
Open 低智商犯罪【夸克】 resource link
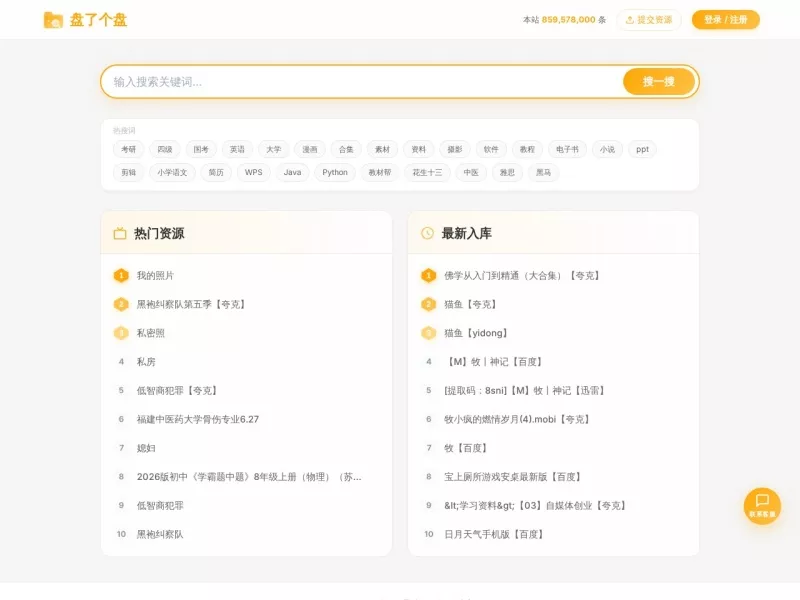[178, 391]
